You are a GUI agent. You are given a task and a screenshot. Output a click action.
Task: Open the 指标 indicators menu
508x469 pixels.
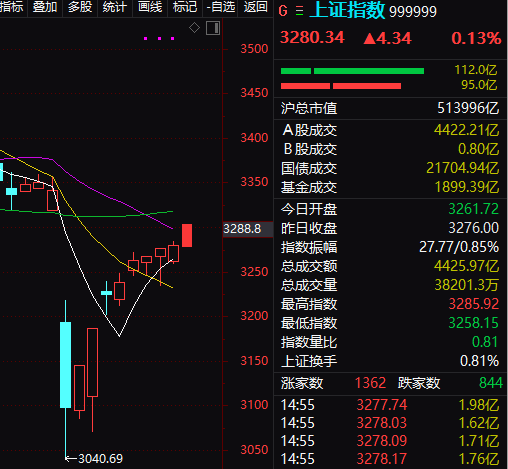point(12,7)
